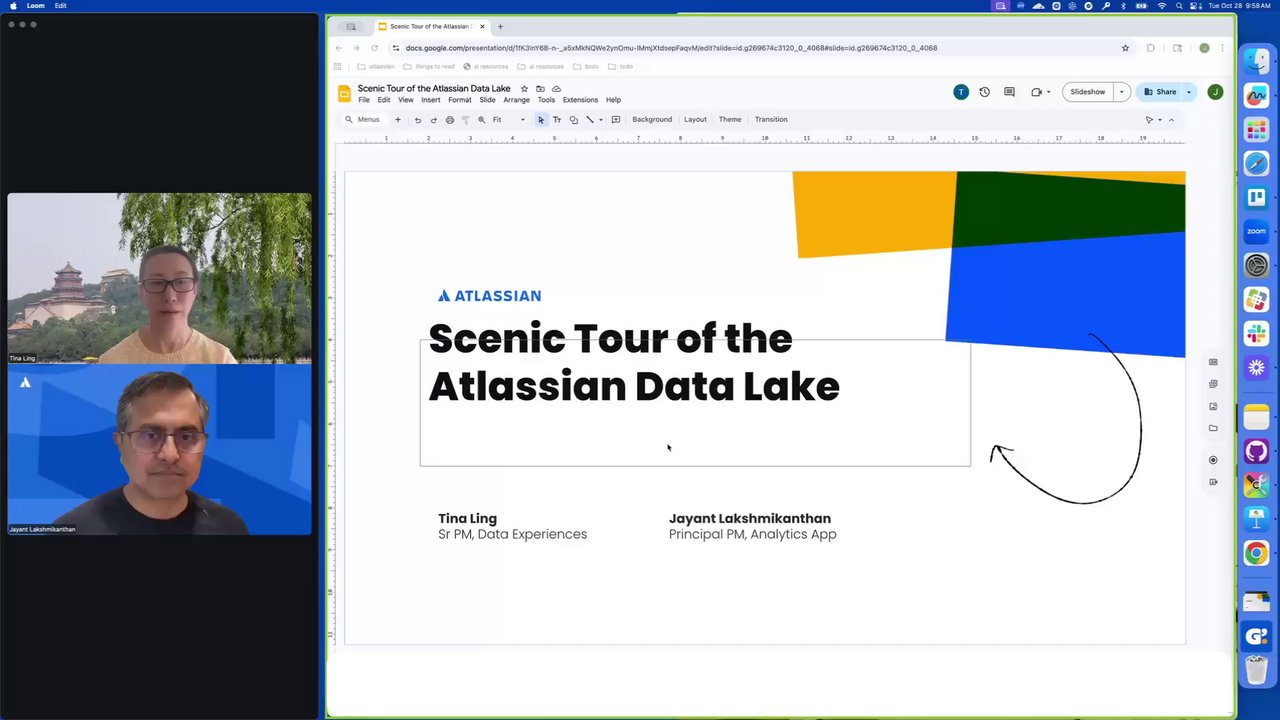Bookmark this page with the star icon
Screen dimensions: 1280x720
1125,48
